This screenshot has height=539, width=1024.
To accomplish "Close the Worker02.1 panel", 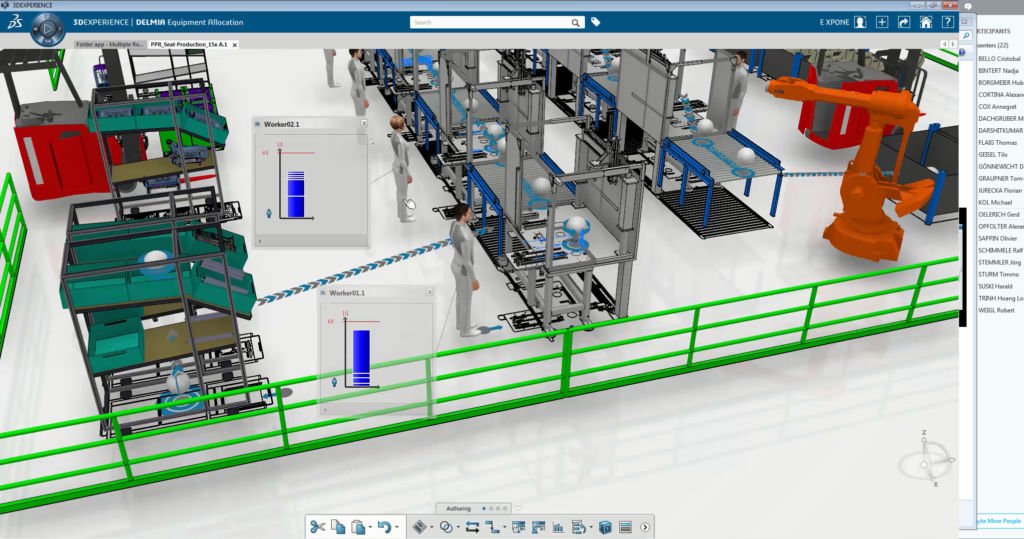I will point(363,124).
